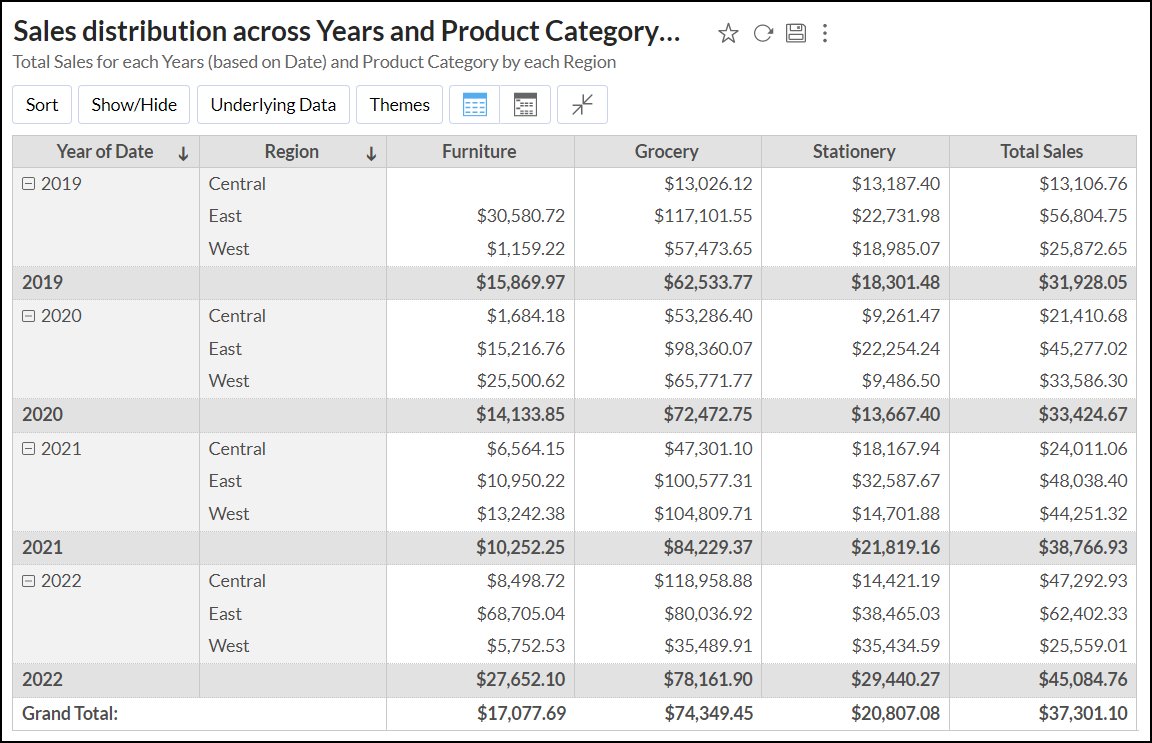The width and height of the screenshot is (1152, 743).
Task: Collapse the 2020 year group
Action: [x=28, y=316]
